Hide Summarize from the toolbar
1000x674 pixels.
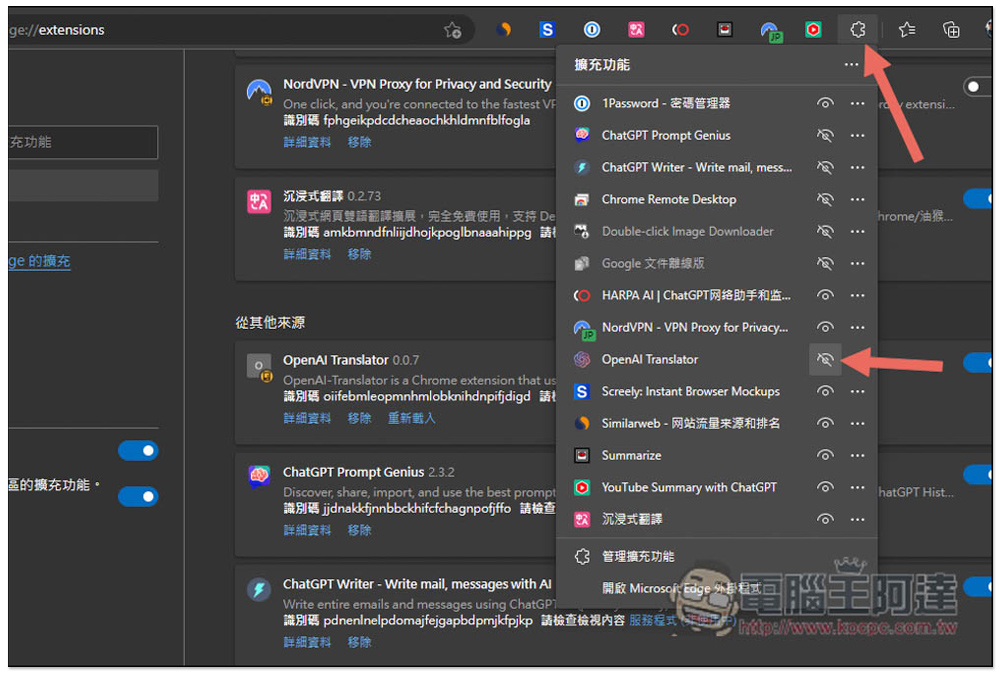point(825,455)
